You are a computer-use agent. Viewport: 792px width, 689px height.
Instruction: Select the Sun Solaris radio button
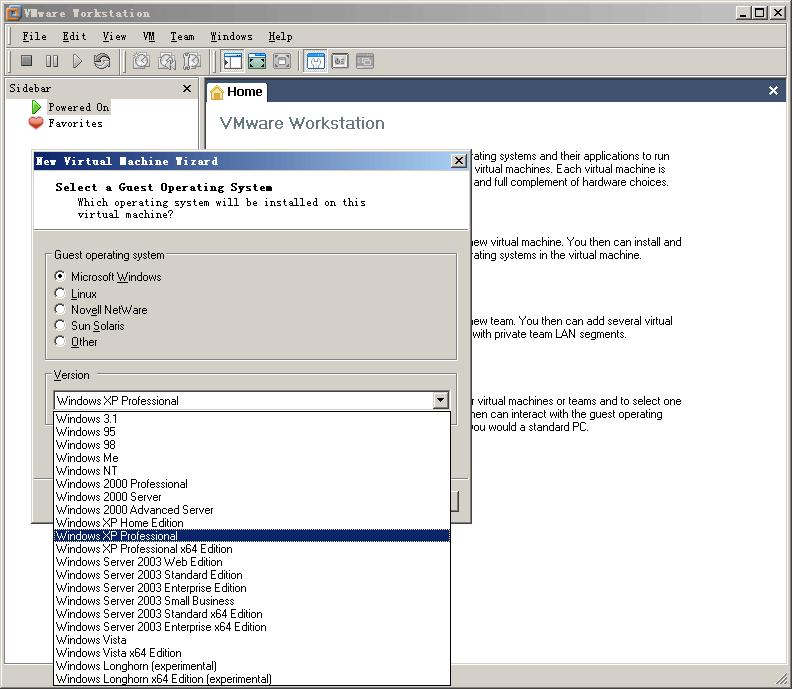coord(60,325)
